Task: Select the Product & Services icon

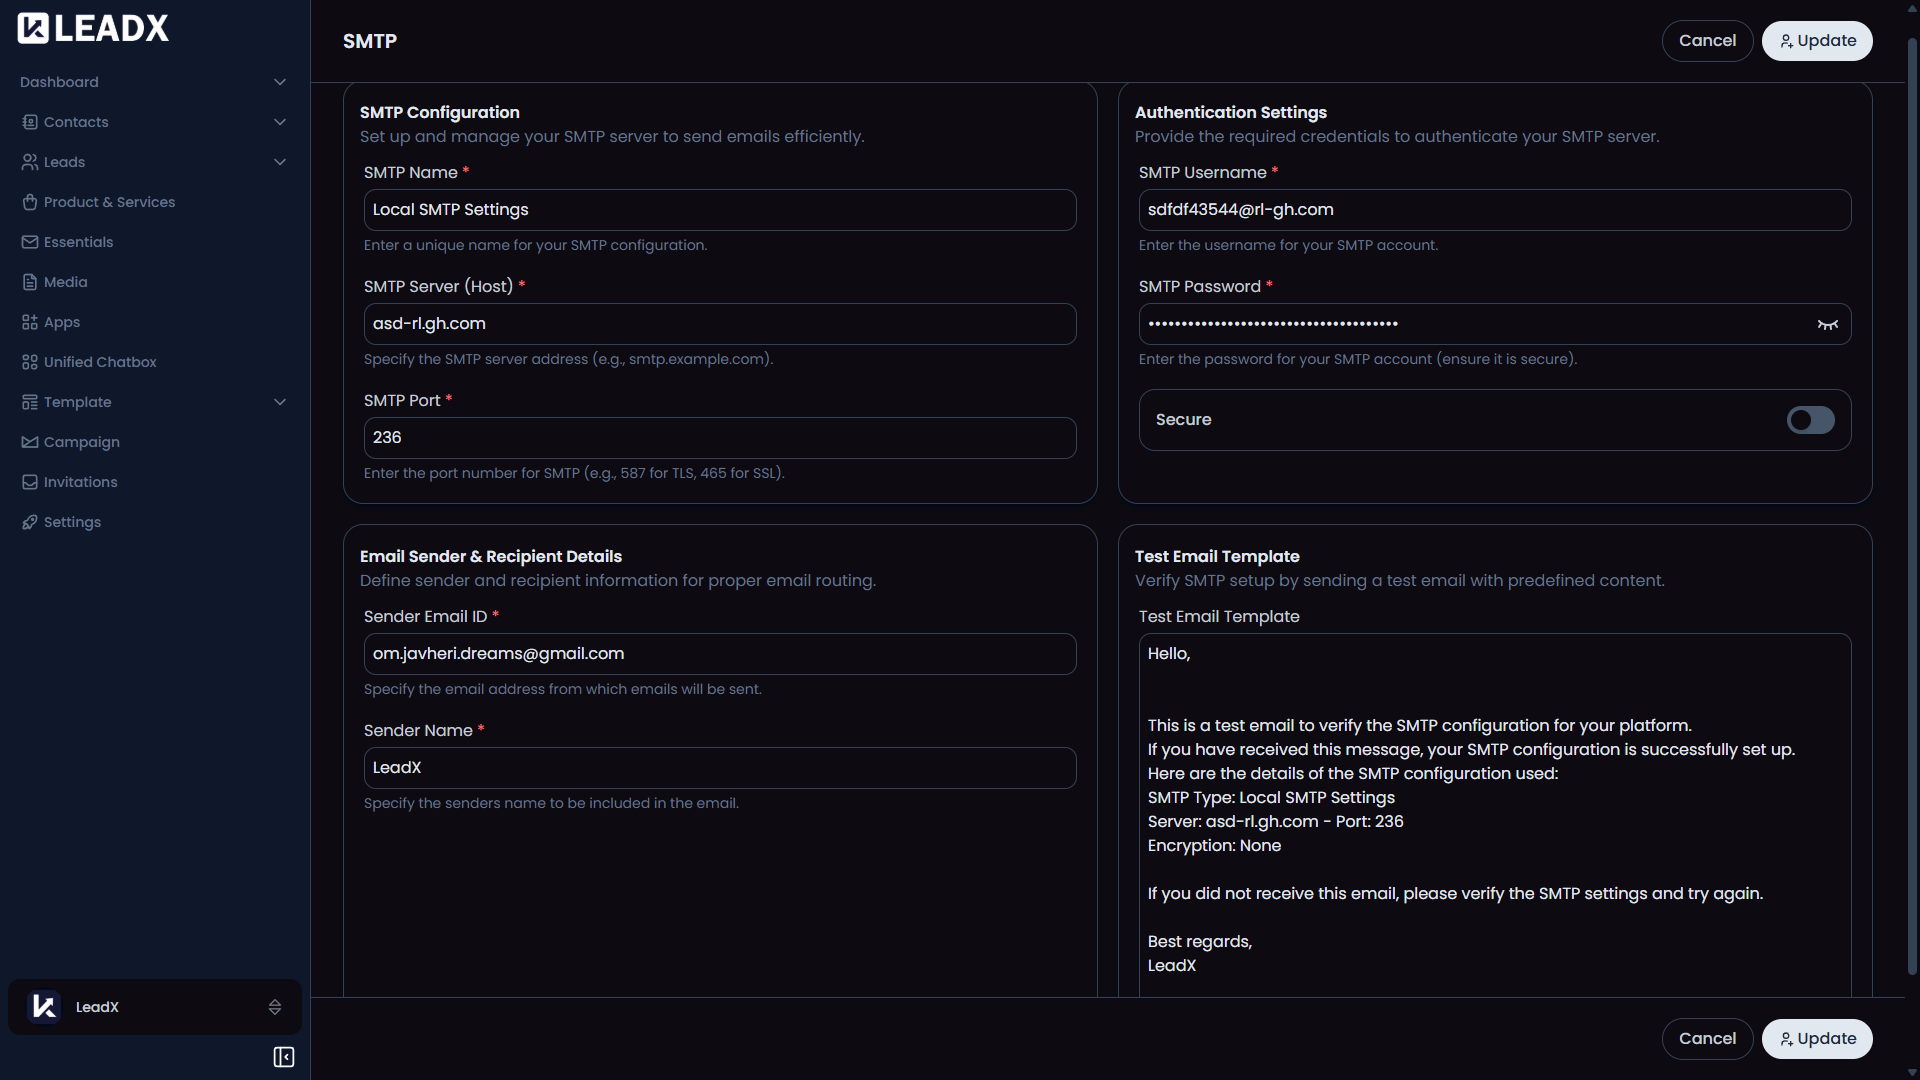Action: tap(30, 202)
